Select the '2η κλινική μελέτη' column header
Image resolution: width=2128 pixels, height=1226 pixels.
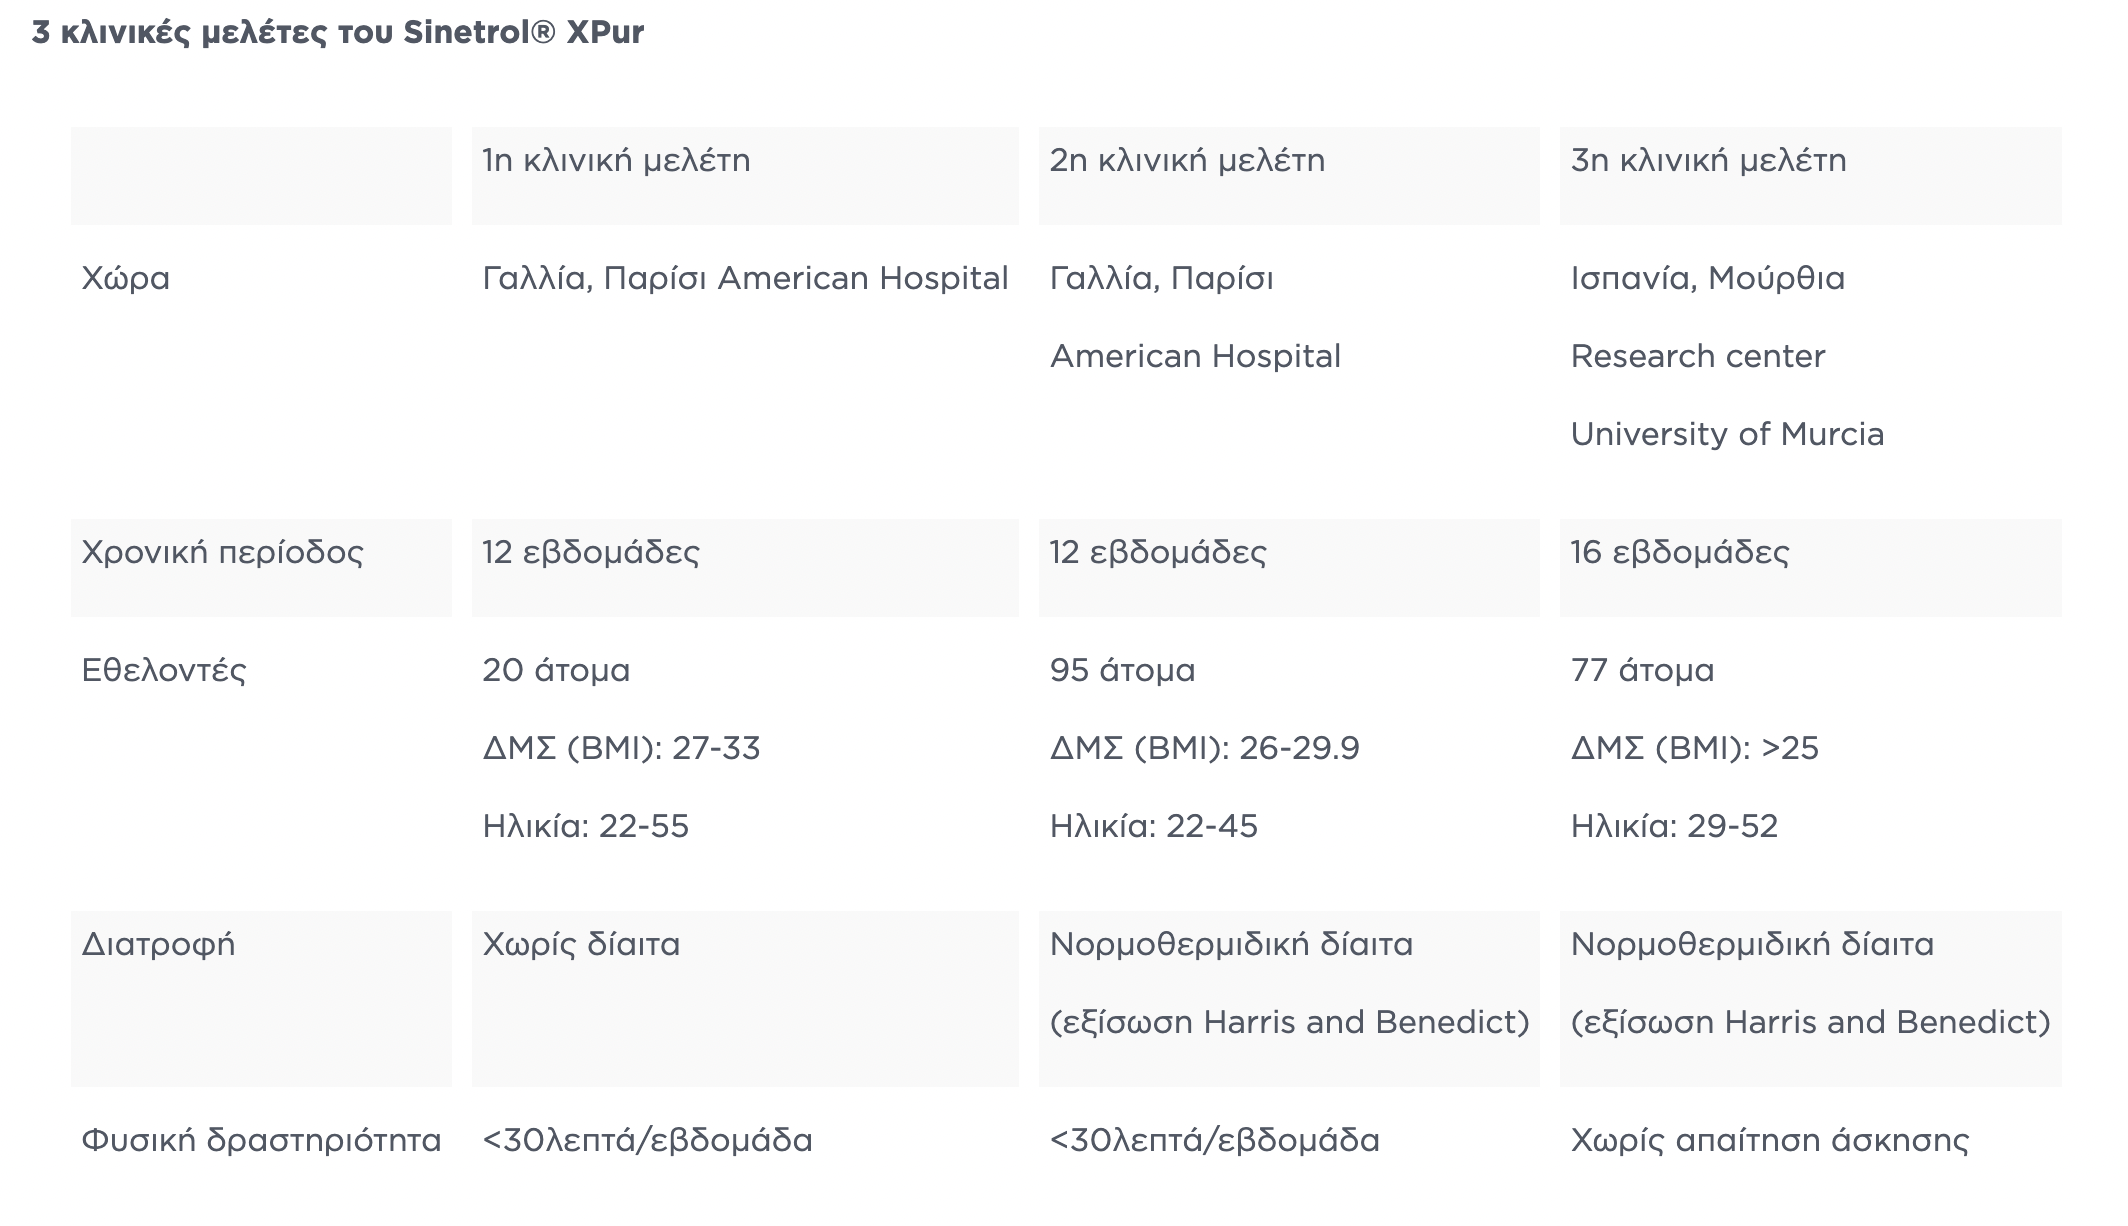[x=1187, y=161]
